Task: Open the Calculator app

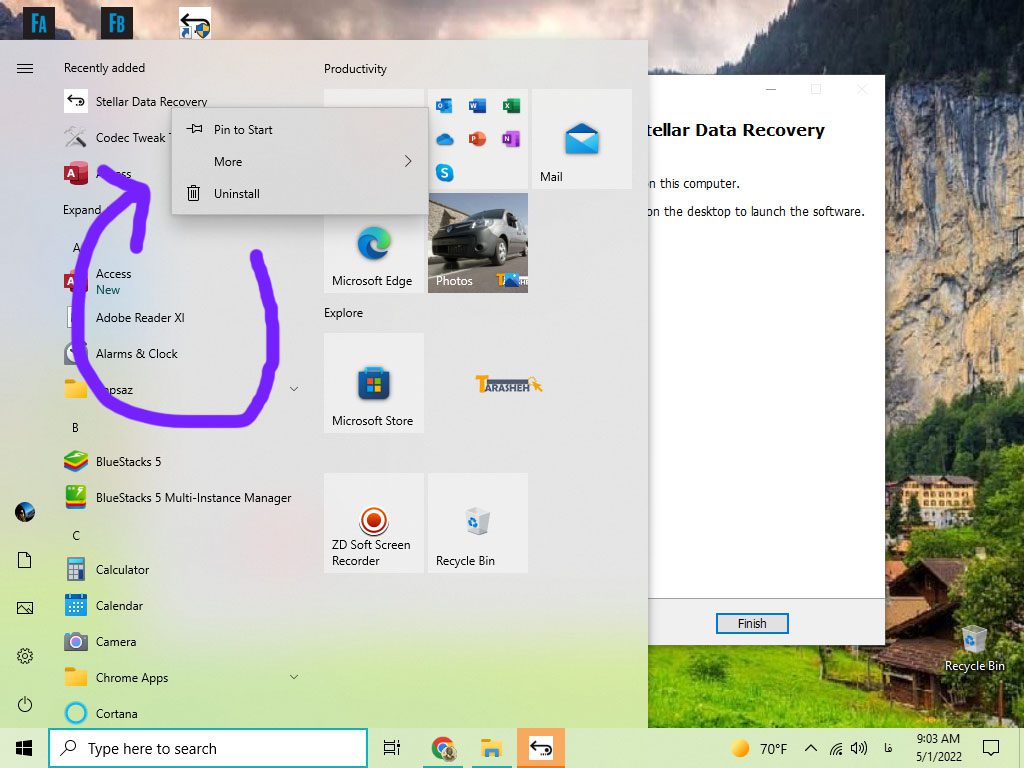Action: tap(107, 569)
